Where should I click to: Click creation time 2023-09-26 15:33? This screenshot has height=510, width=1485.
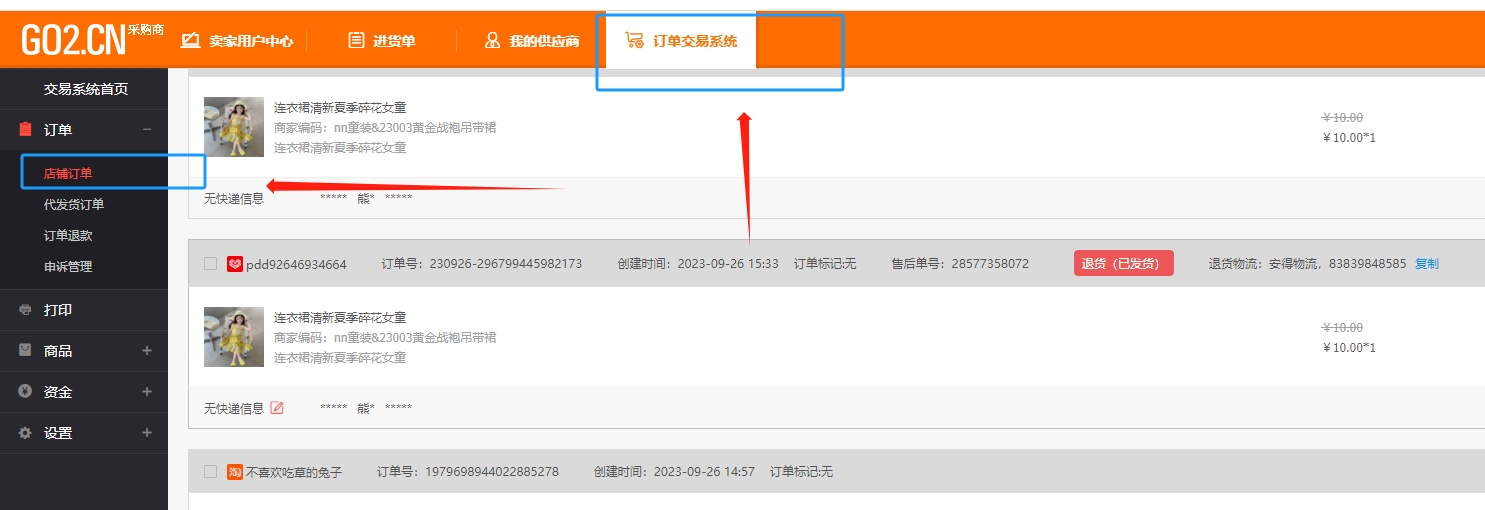pos(728,264)
